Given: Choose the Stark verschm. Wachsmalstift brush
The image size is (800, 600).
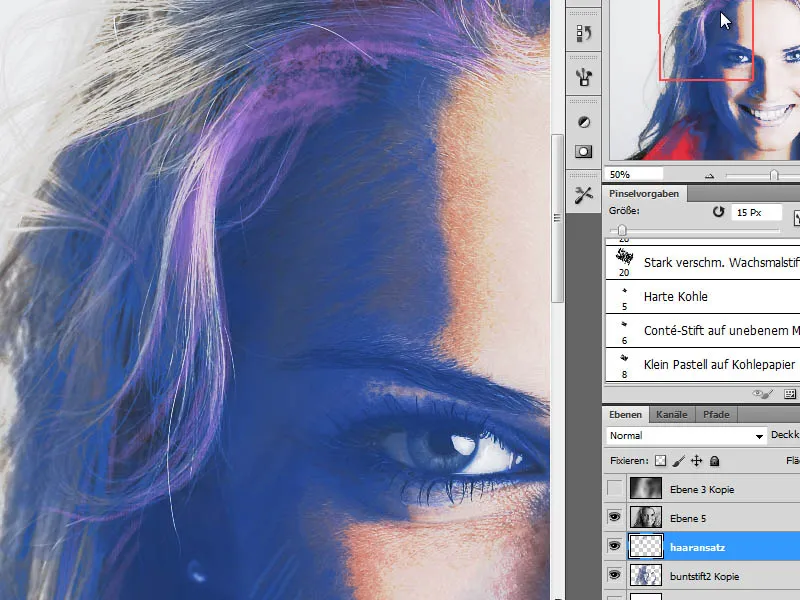Looking at the screenshot, I should point(703,262).
